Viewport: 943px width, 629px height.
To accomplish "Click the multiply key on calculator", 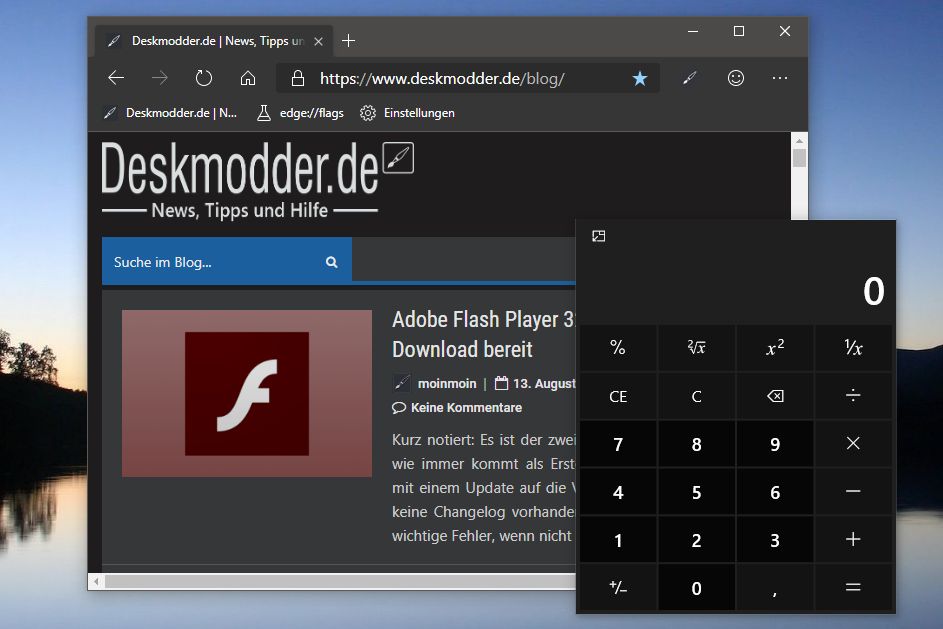I will point(853,444).
